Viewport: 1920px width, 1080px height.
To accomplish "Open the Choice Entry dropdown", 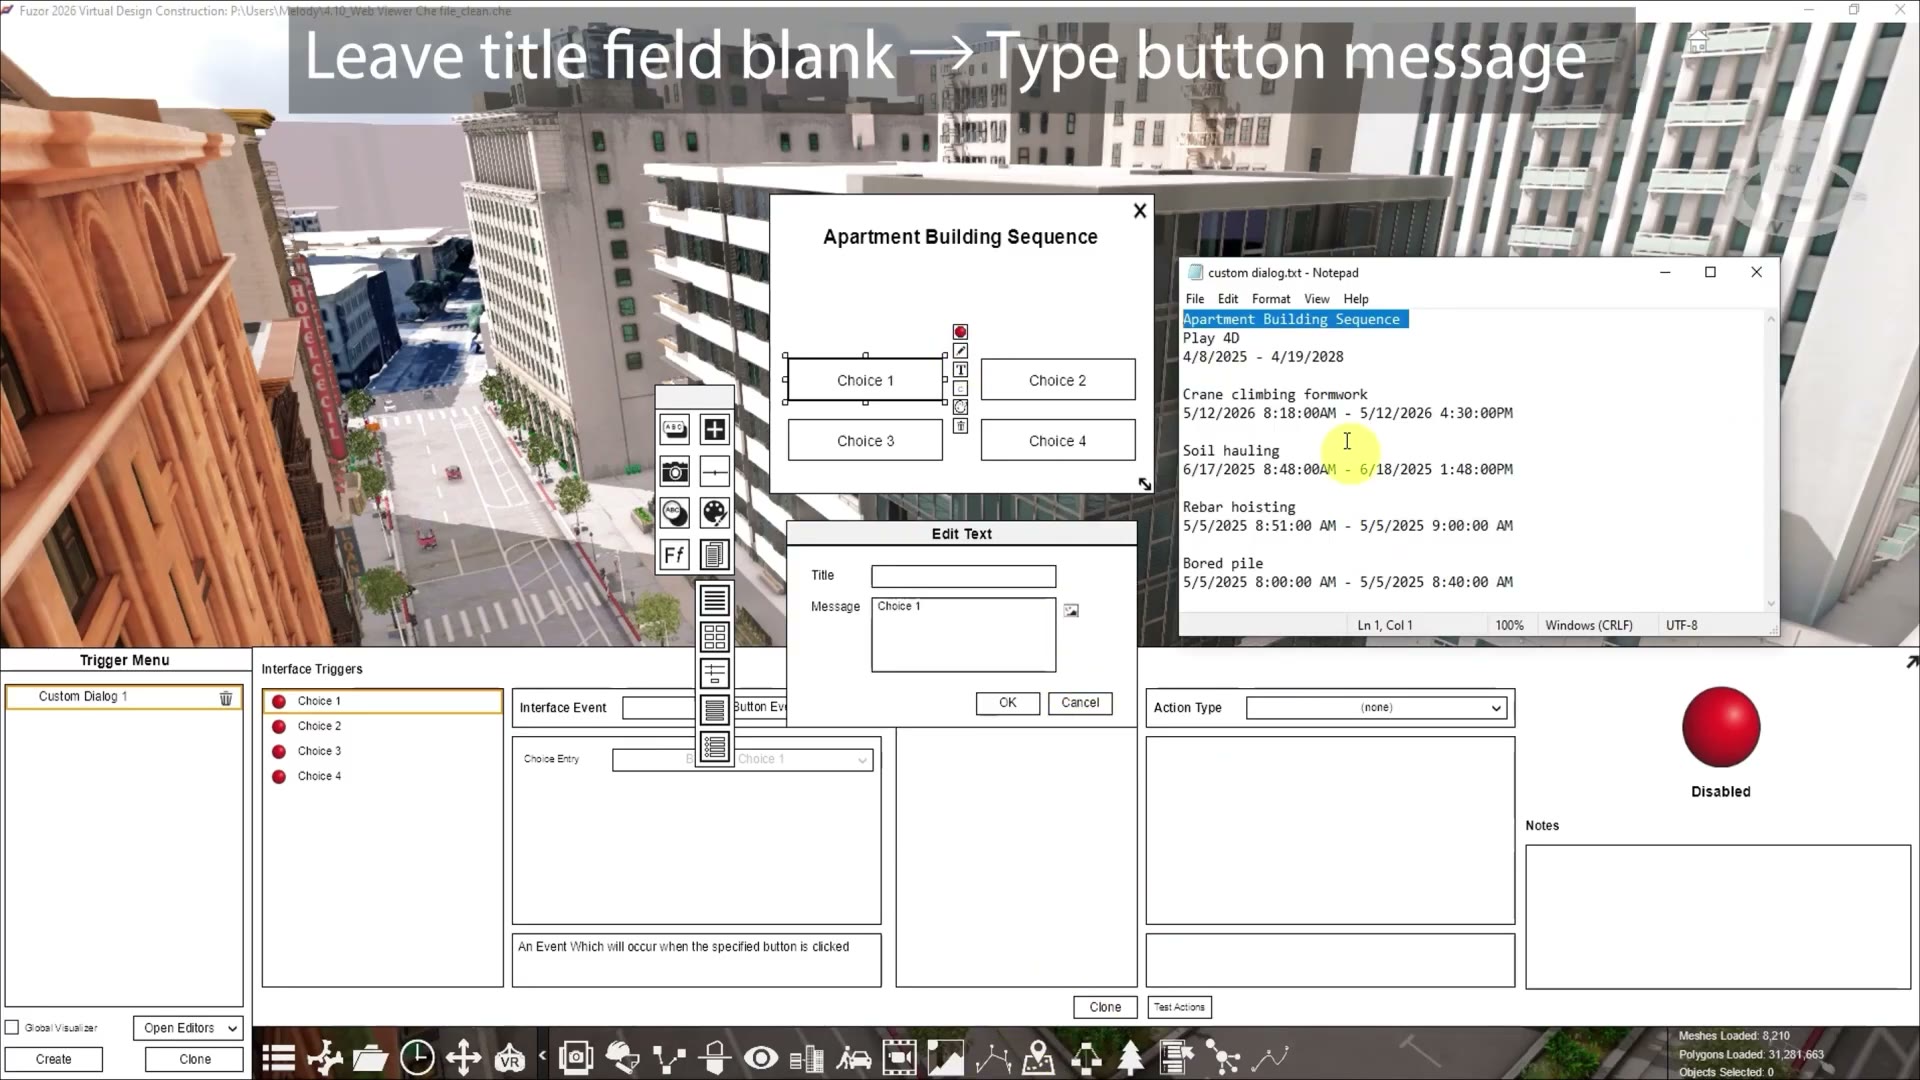I will pyautogui.click(x=742, y=760).
